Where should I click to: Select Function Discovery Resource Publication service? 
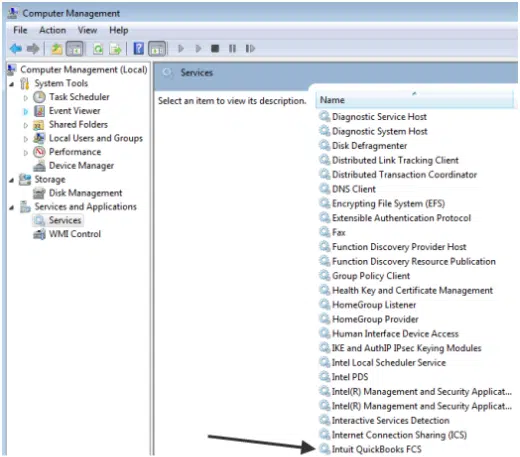click(414, 261)
